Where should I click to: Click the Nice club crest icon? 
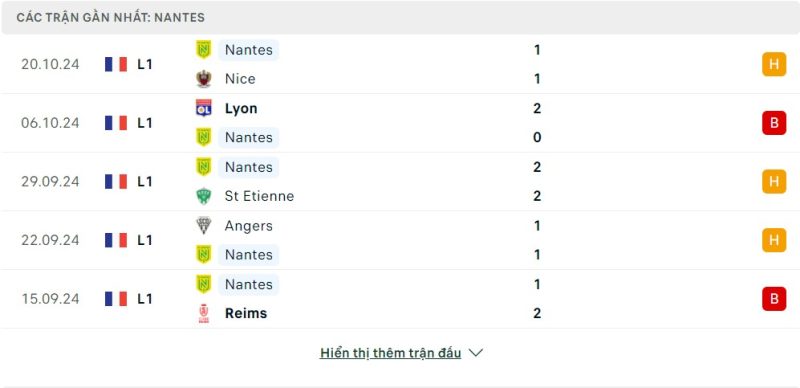point(204,79)
